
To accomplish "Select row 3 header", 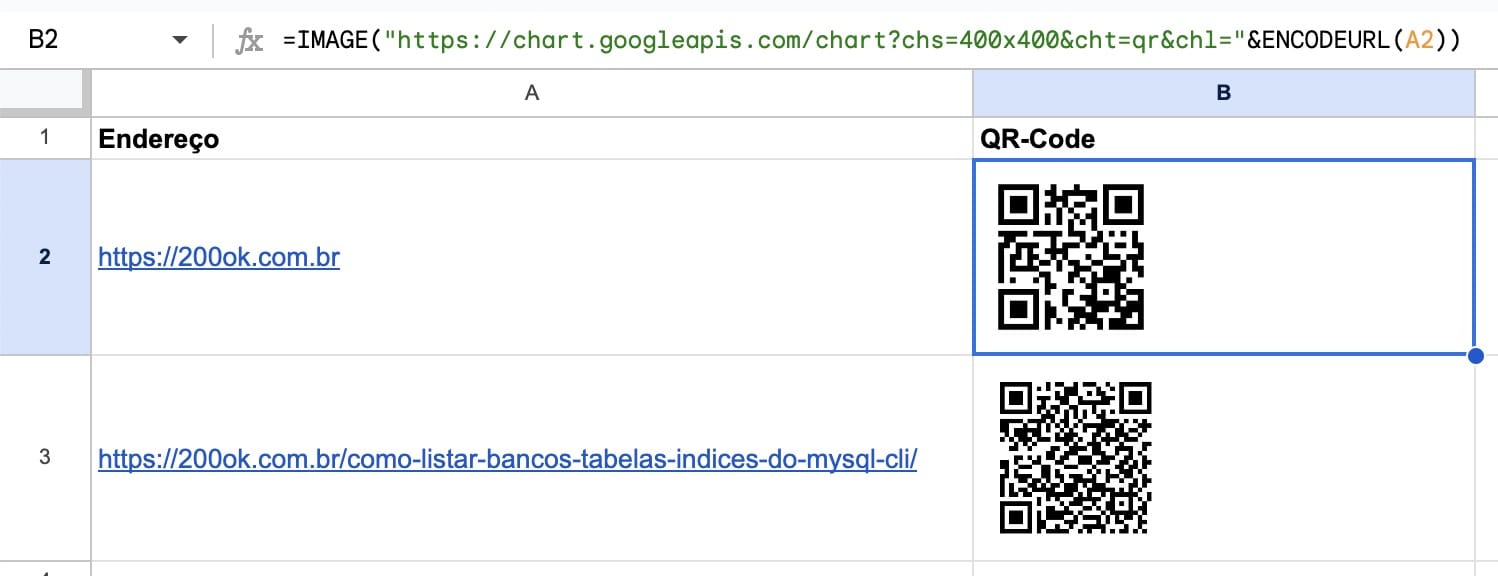I will coord(45,458).
